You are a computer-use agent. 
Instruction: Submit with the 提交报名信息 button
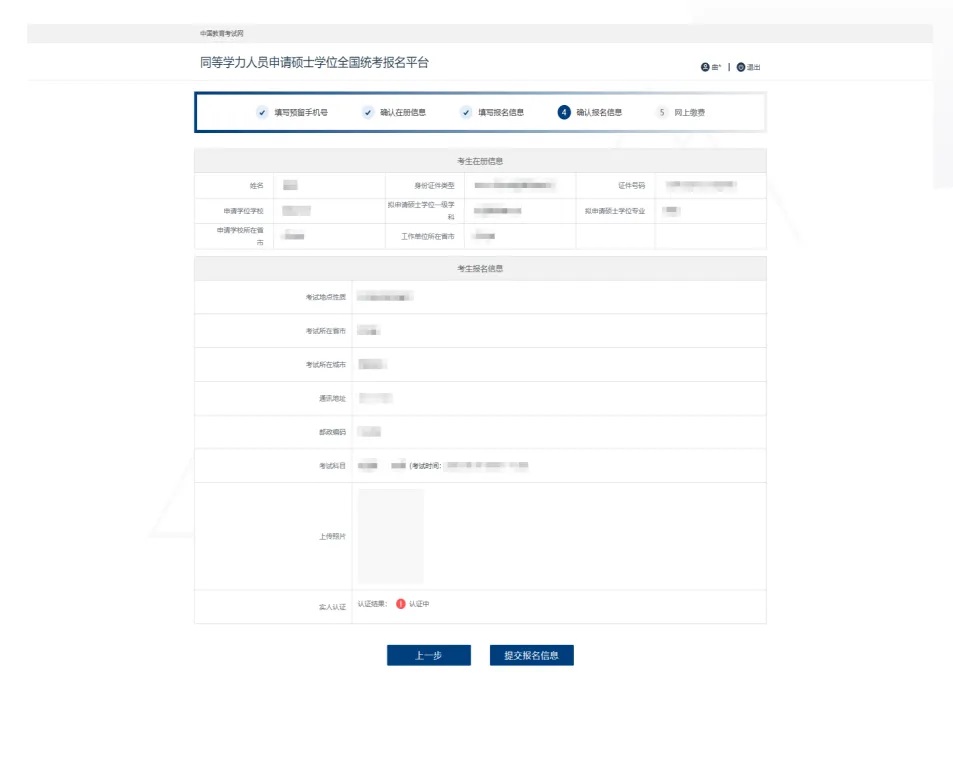coord(531,656)
